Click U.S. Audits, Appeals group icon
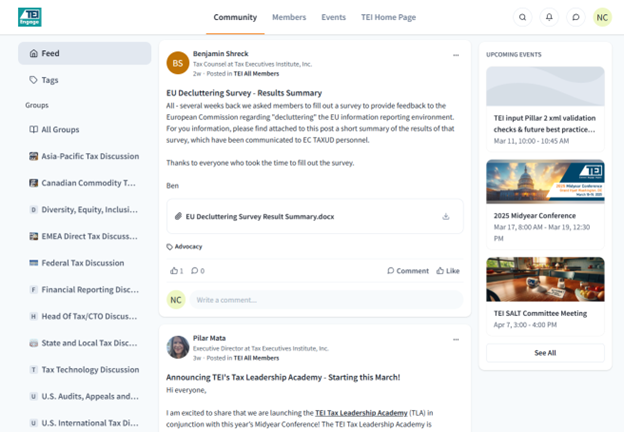Image resolution: width=624 pixels, height=432 pixels. click(x=33, y=396)
